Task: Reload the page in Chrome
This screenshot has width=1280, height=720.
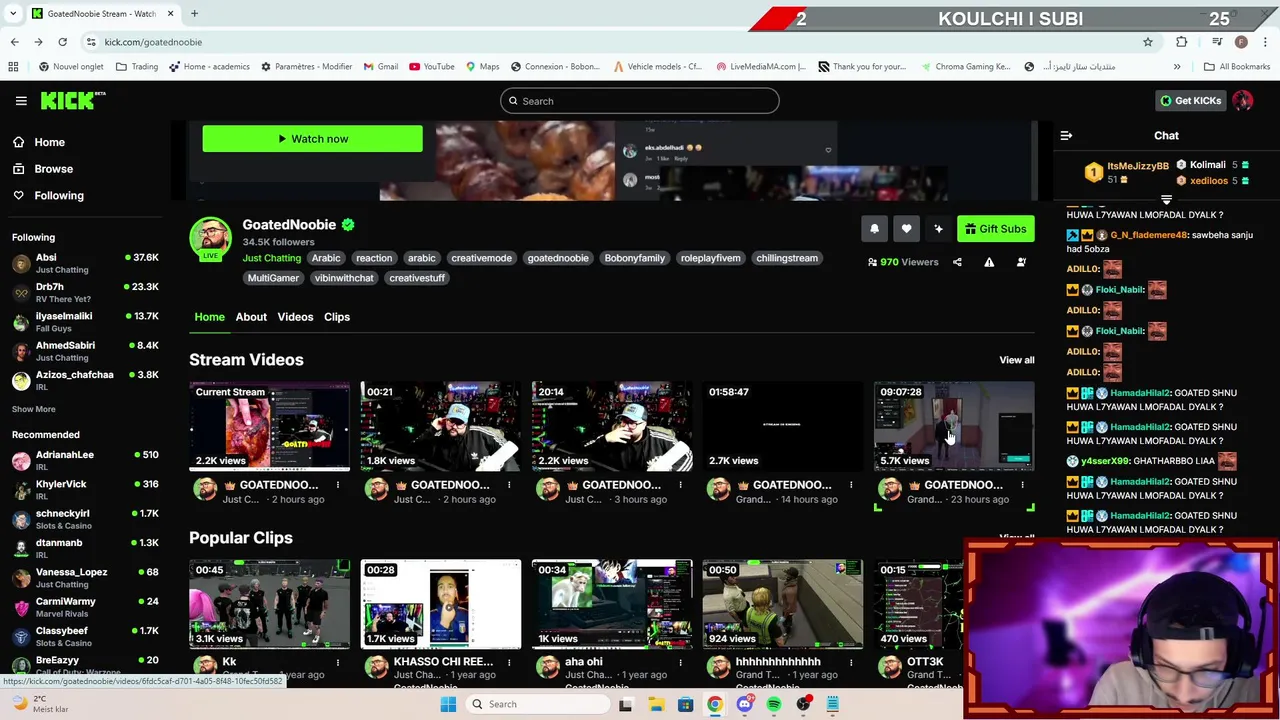Action: coord(62,42)
